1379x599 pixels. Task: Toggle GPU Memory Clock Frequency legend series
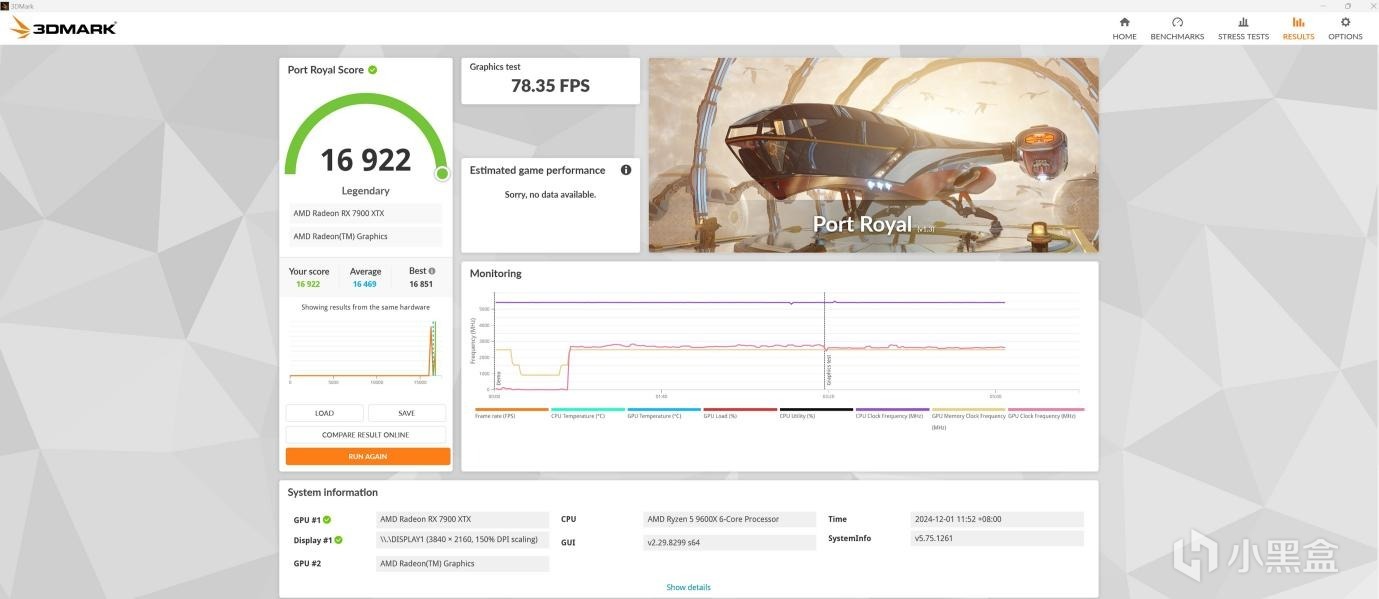968,417
